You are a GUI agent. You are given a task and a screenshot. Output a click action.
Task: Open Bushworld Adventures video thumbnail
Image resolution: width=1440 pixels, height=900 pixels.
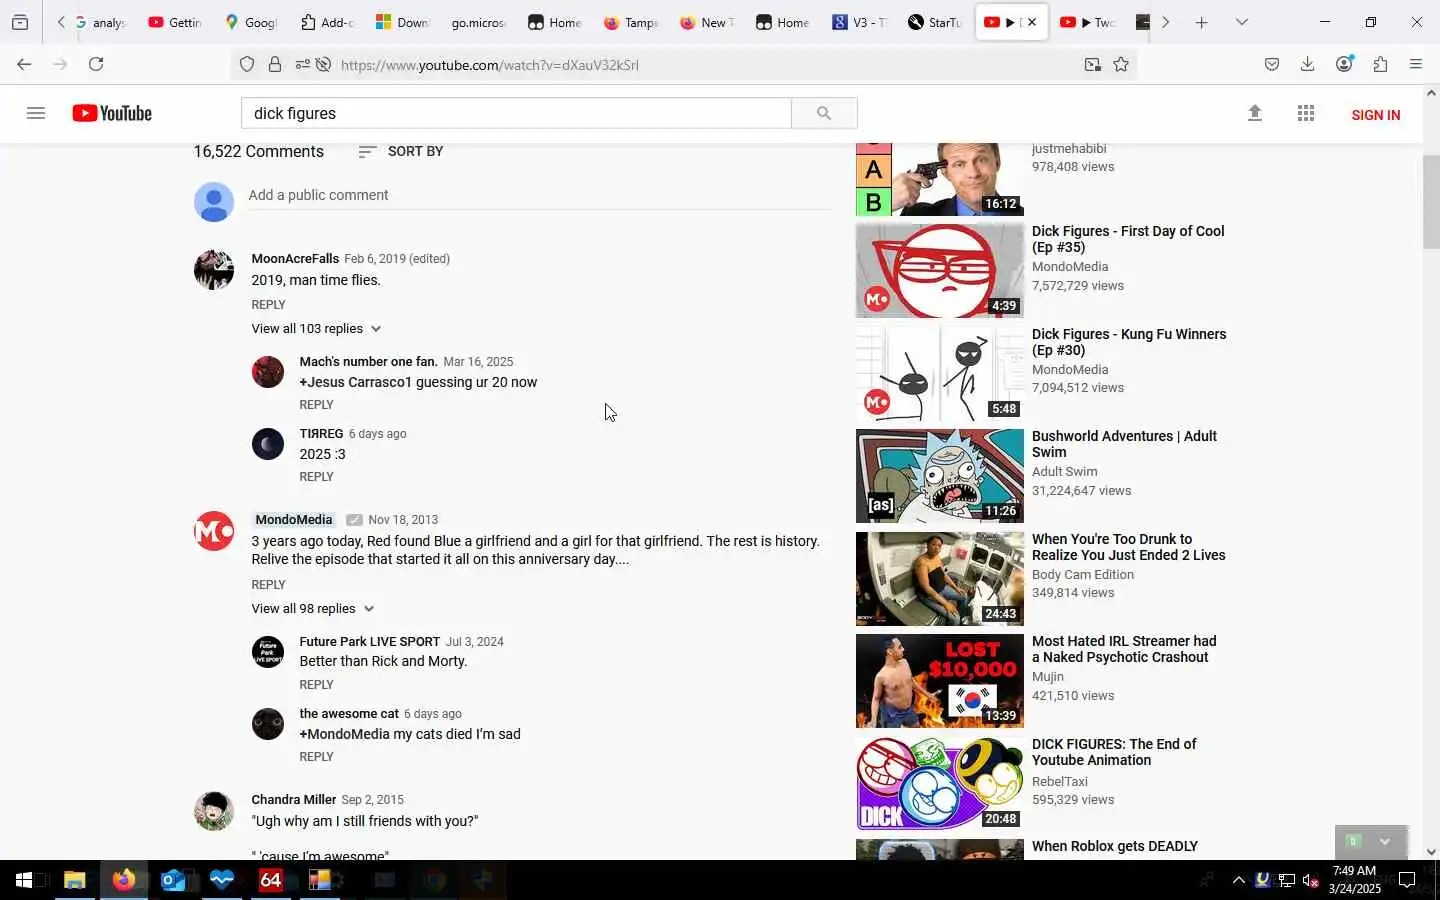click(x=939, y=476)
